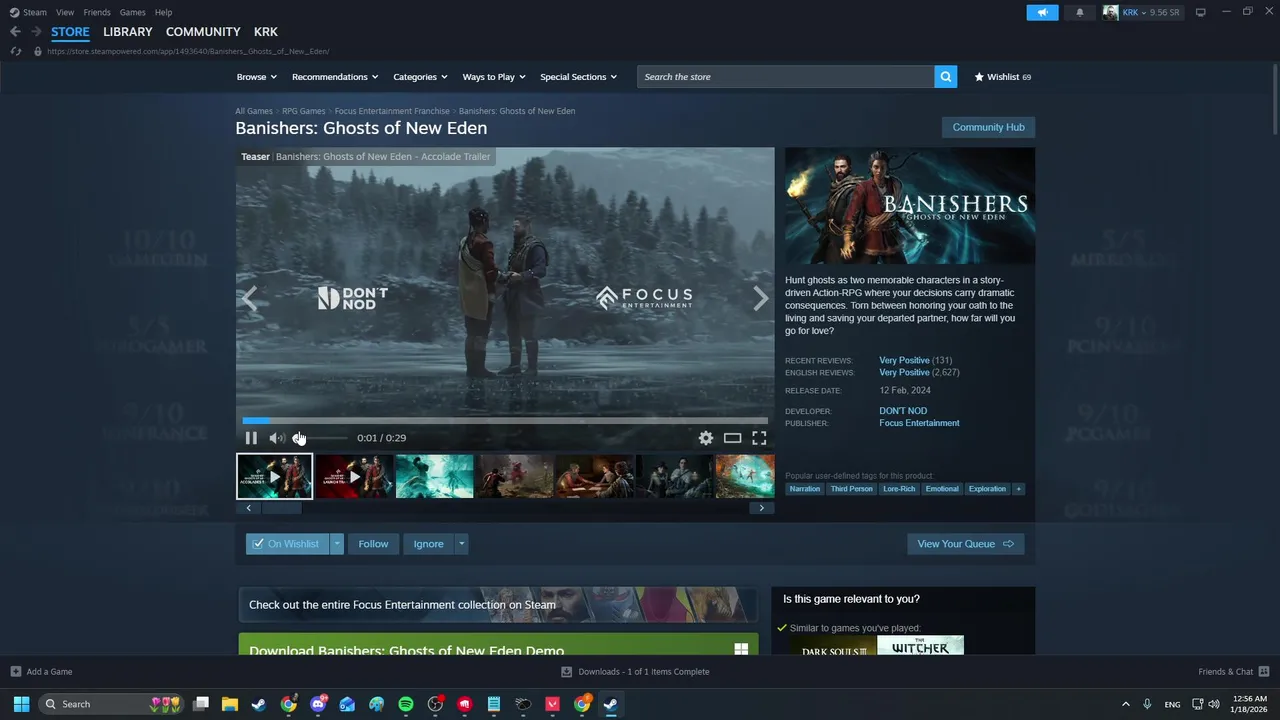This screenshot has height=720, width=1280.
Task: Switch to the LIBRARY tab
Action: tap(128, 32)
